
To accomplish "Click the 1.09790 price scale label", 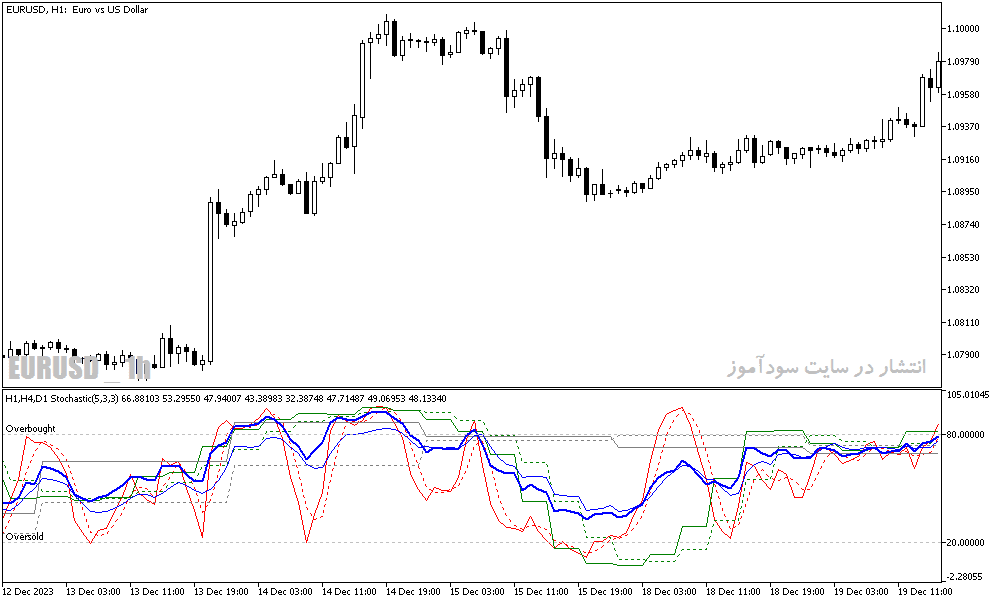I will pos(963,62).
